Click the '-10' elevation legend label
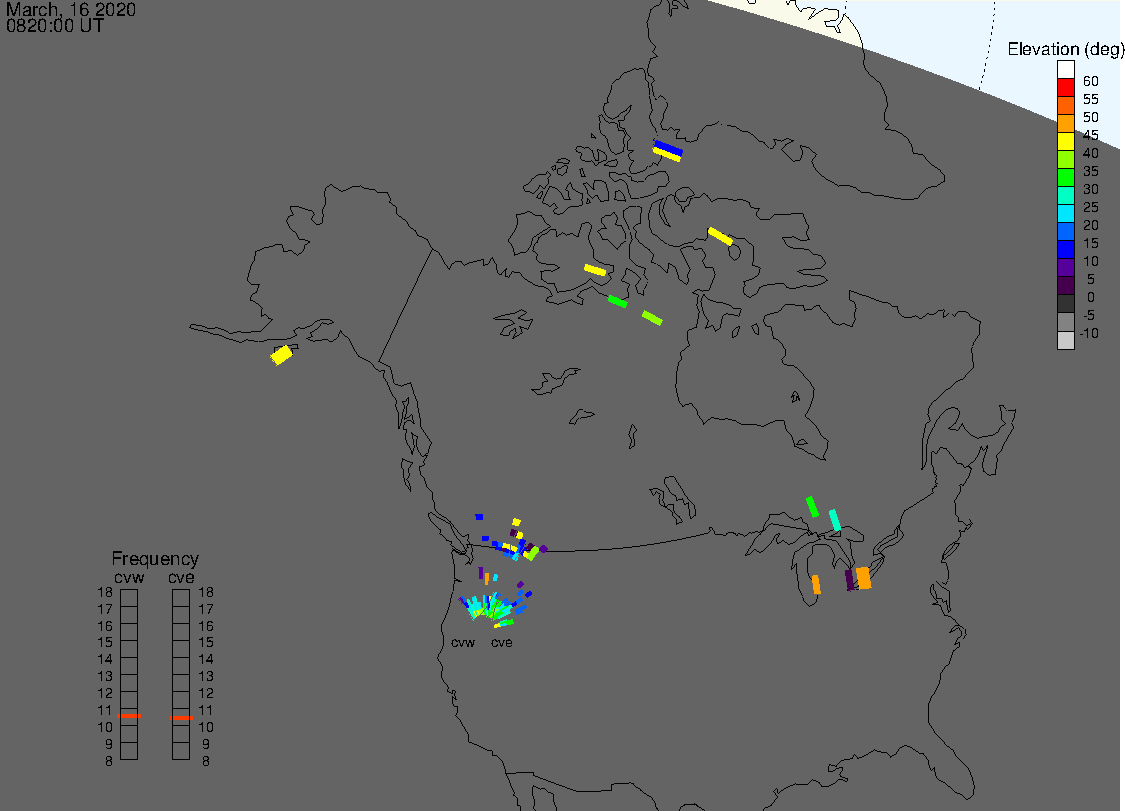1125x811 pixels. coord(1089,333)
